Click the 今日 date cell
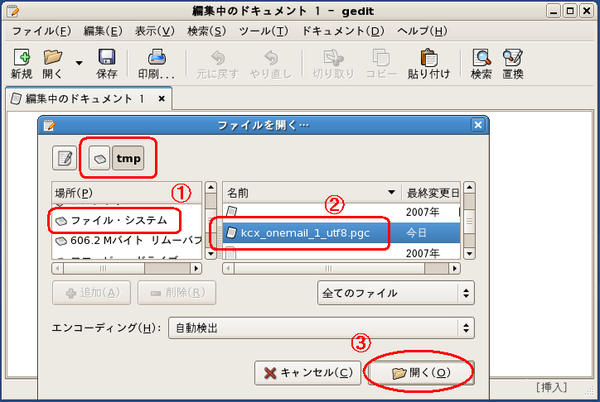Screen dimensions: 600x402 [416, 233]
